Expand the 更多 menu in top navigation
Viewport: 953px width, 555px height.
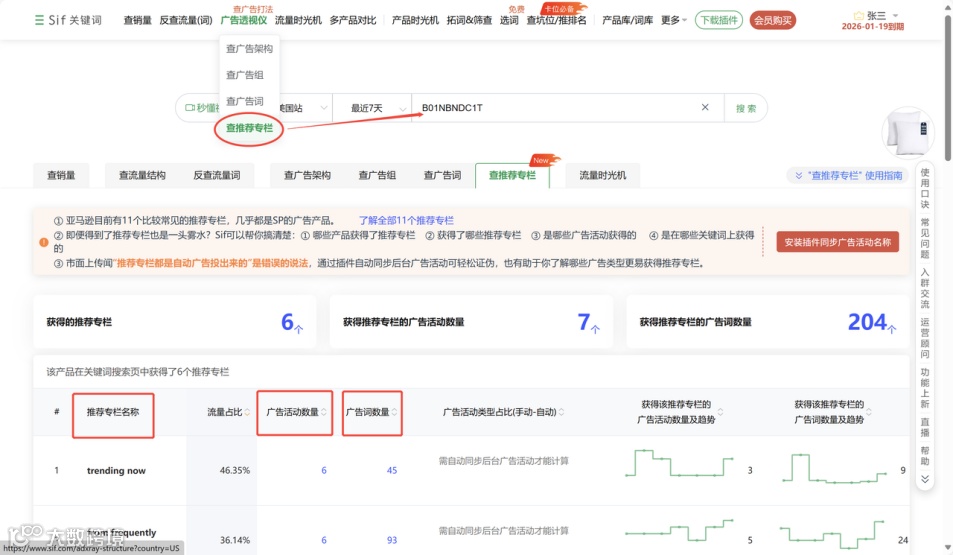673,20
